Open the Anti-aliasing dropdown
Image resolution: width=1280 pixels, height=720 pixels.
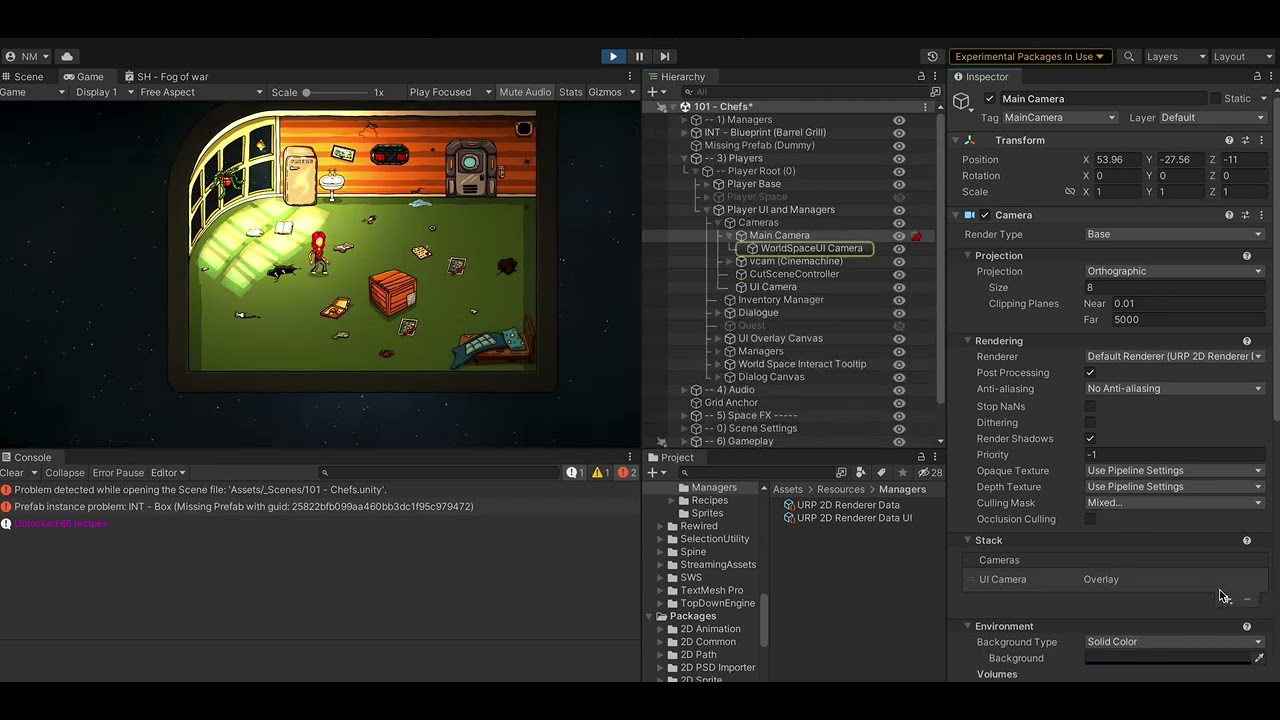pyautogui.click(x=1174, y=389)
